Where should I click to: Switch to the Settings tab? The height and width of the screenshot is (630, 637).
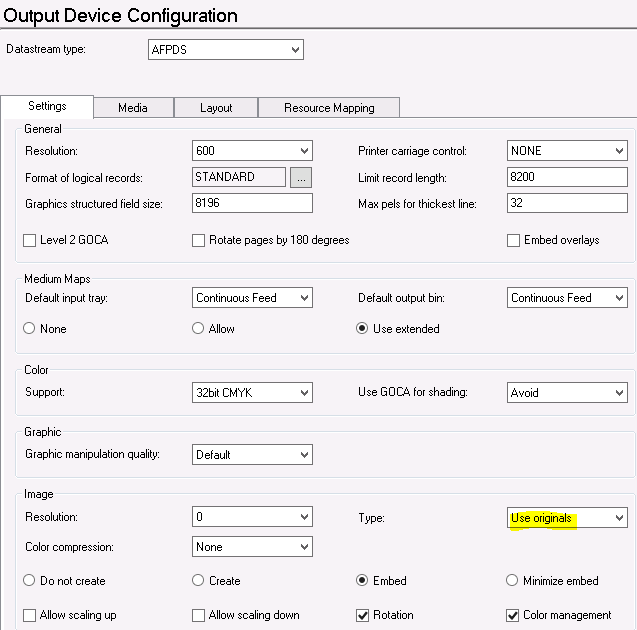point(47,106)
